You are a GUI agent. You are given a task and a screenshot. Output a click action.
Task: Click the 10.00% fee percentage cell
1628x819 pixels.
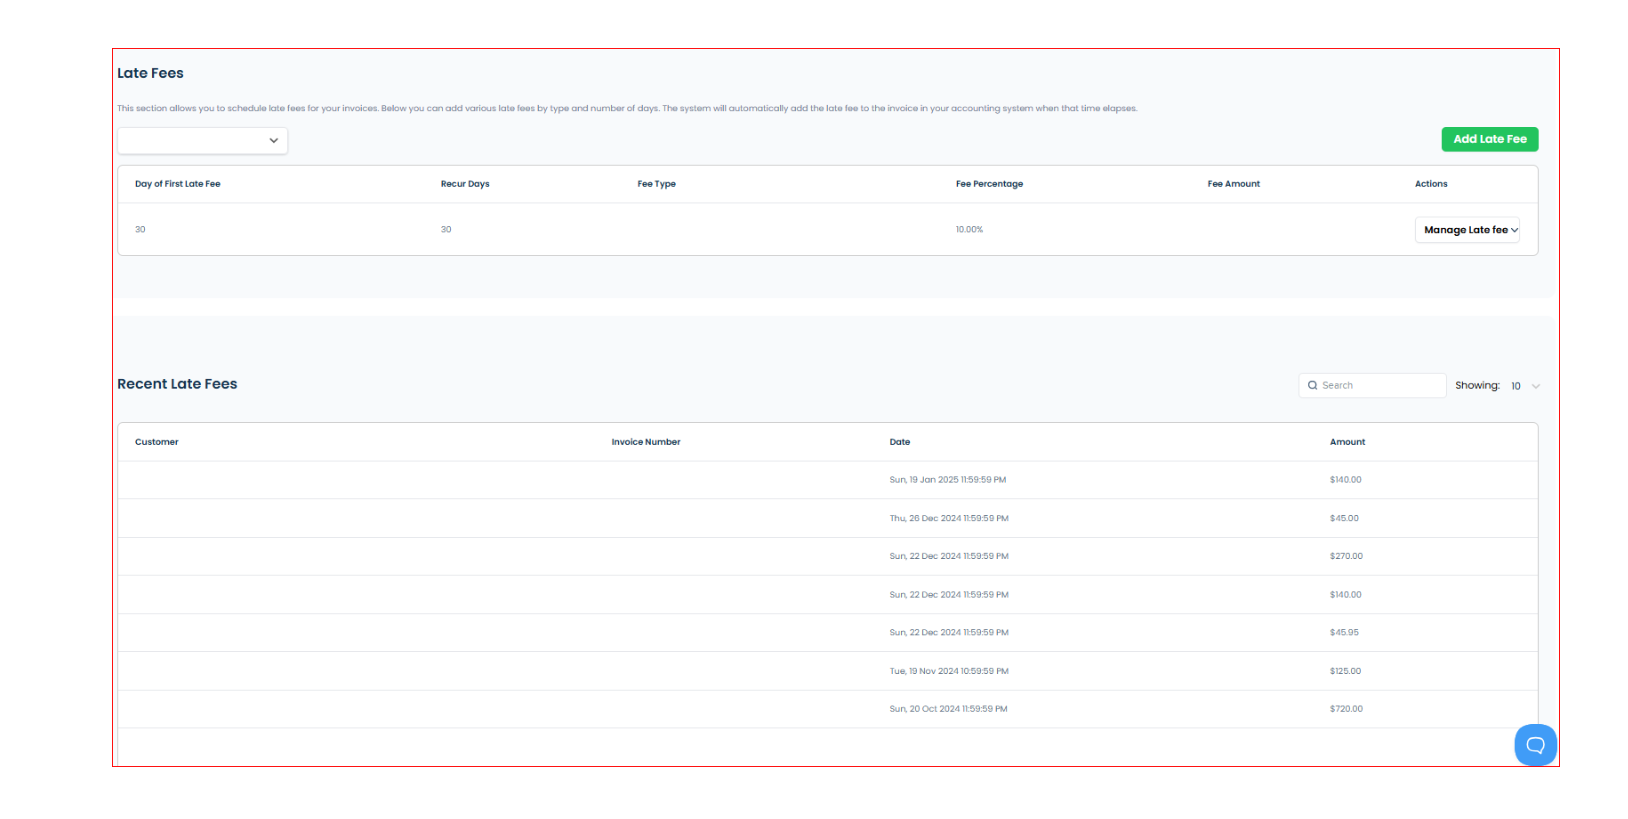click(x=969, y=230)
